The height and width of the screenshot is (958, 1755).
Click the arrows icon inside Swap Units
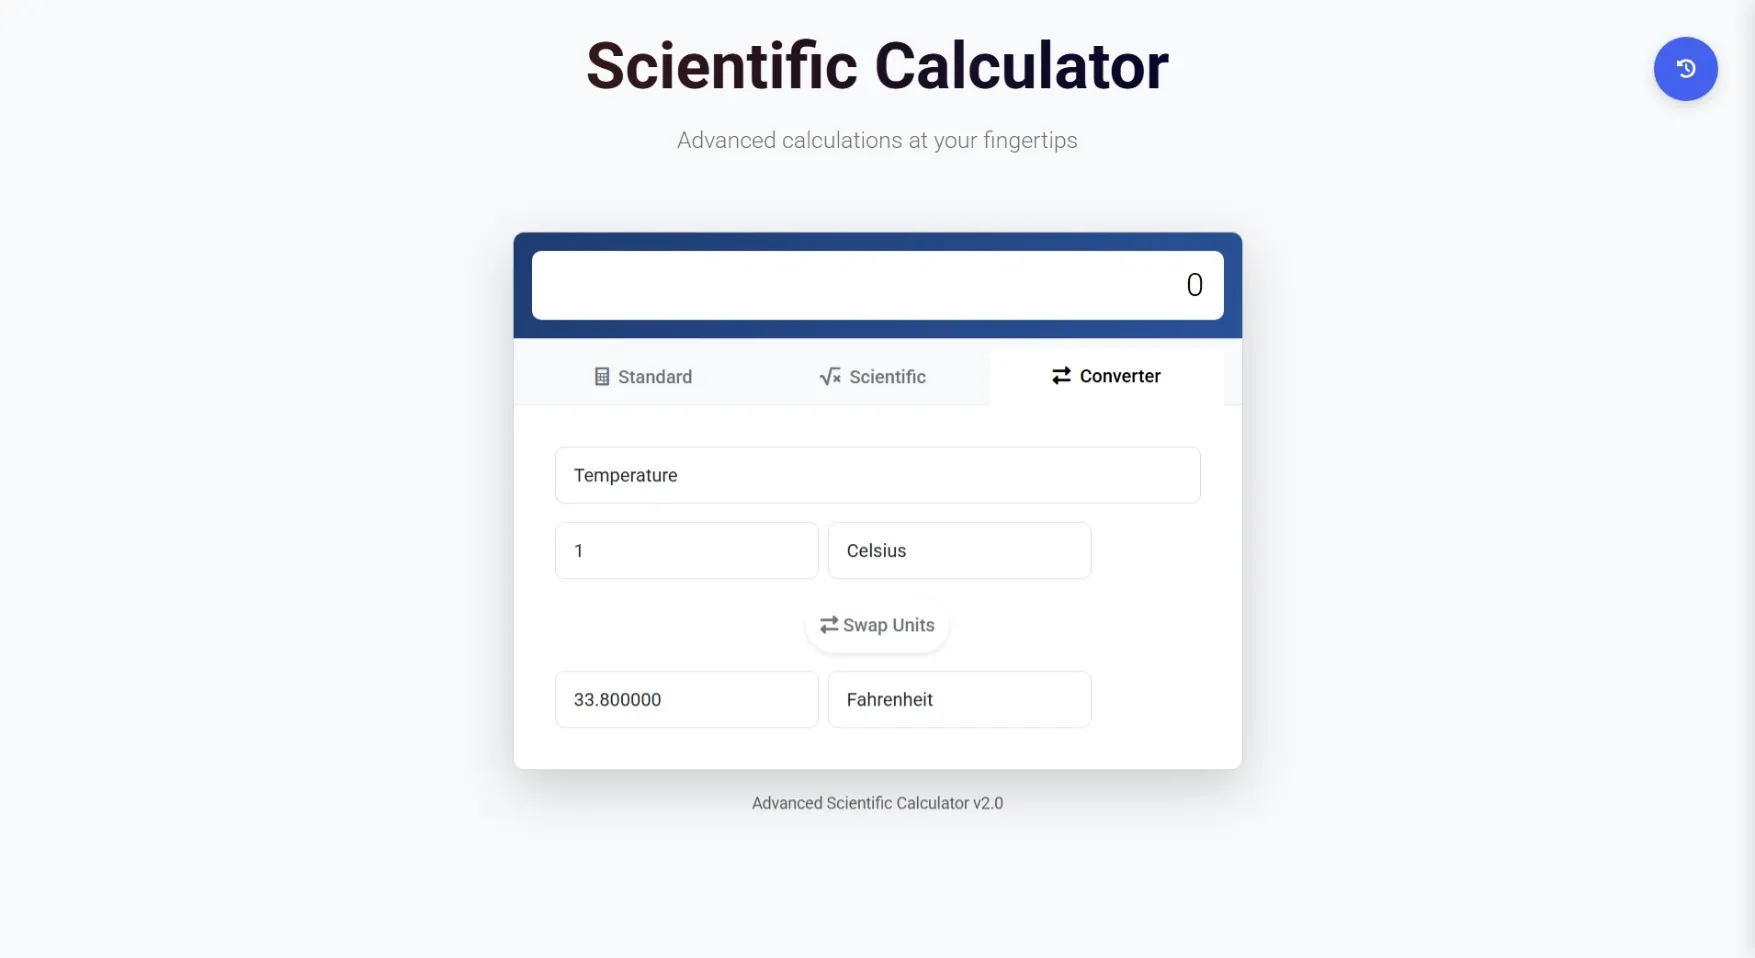point(828,624)
